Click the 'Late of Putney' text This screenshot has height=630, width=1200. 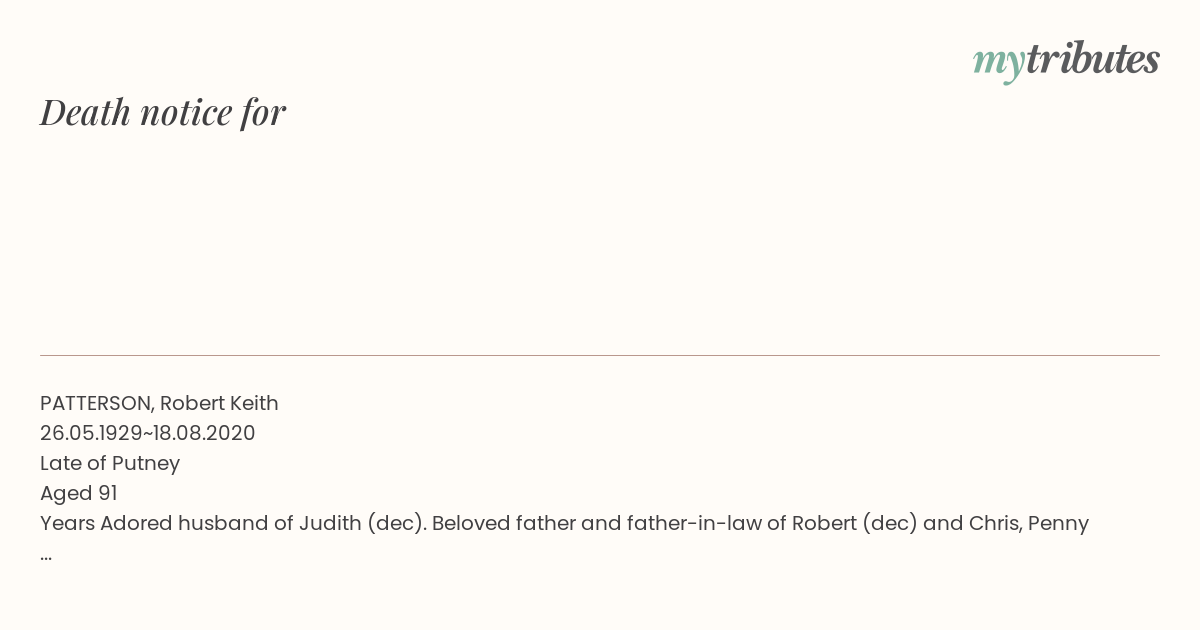point(110,463)
